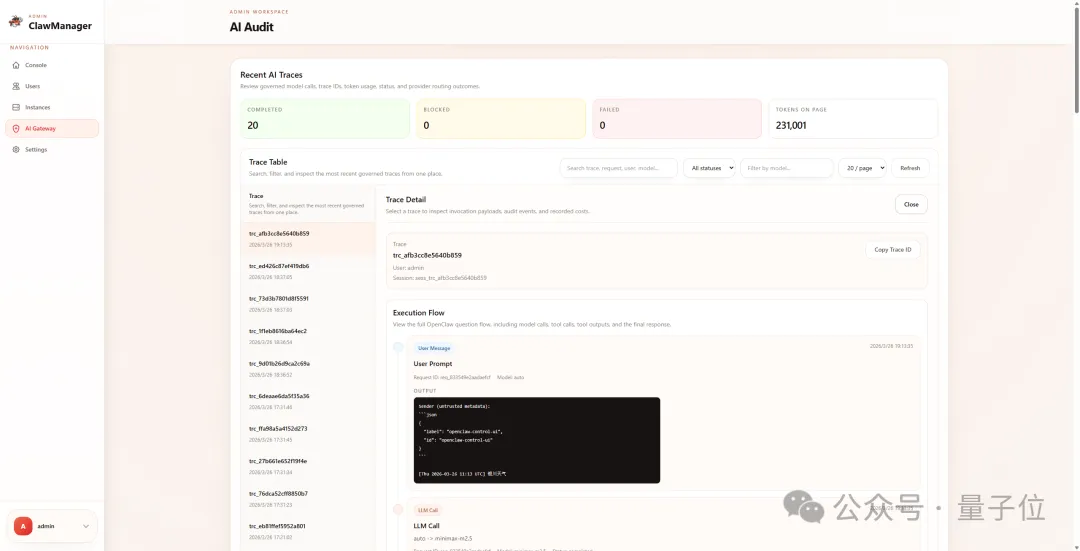Click the LLM Call tag label
The width and height of the screenshot is (1080, 551).
coord(428,510)
